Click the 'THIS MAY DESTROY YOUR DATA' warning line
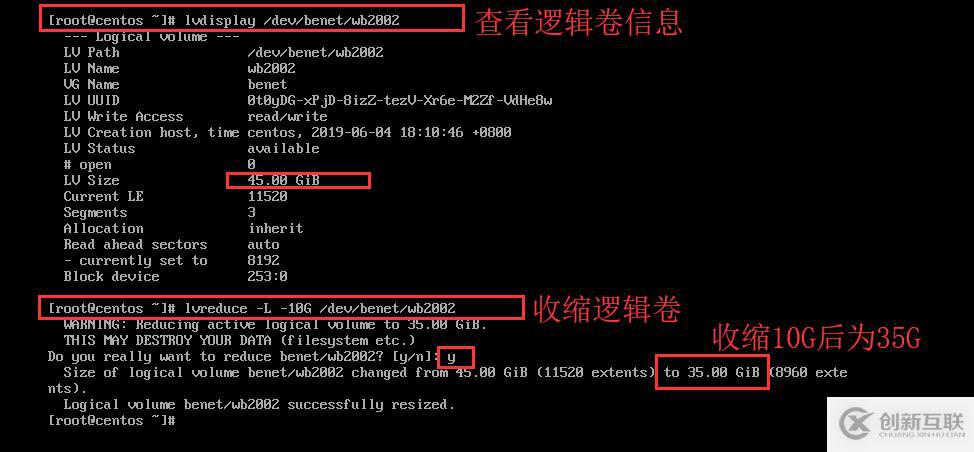The height and width of the screenshot is (452, 974). [x=239, y=340]
